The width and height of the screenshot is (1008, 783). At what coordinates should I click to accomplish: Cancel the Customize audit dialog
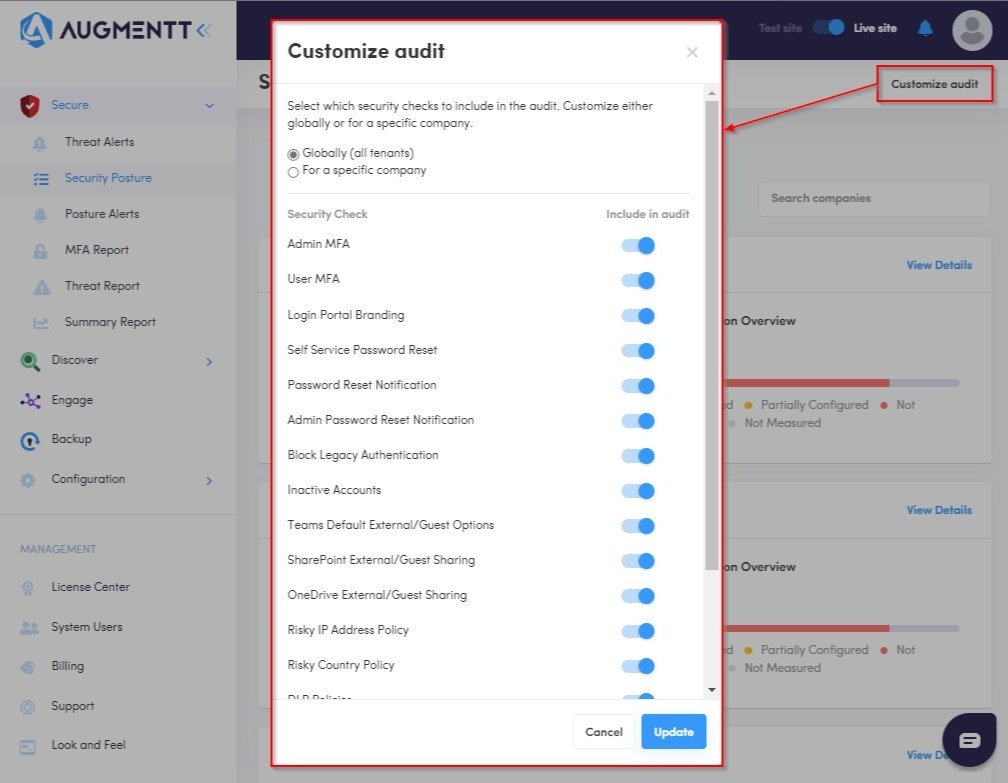click(x=603, y=732)
